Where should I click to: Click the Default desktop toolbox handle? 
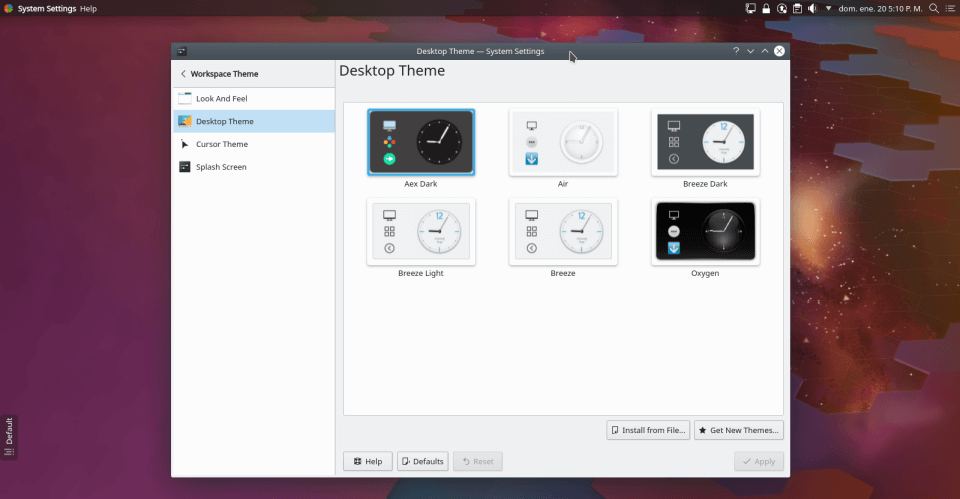coord(9,437)
